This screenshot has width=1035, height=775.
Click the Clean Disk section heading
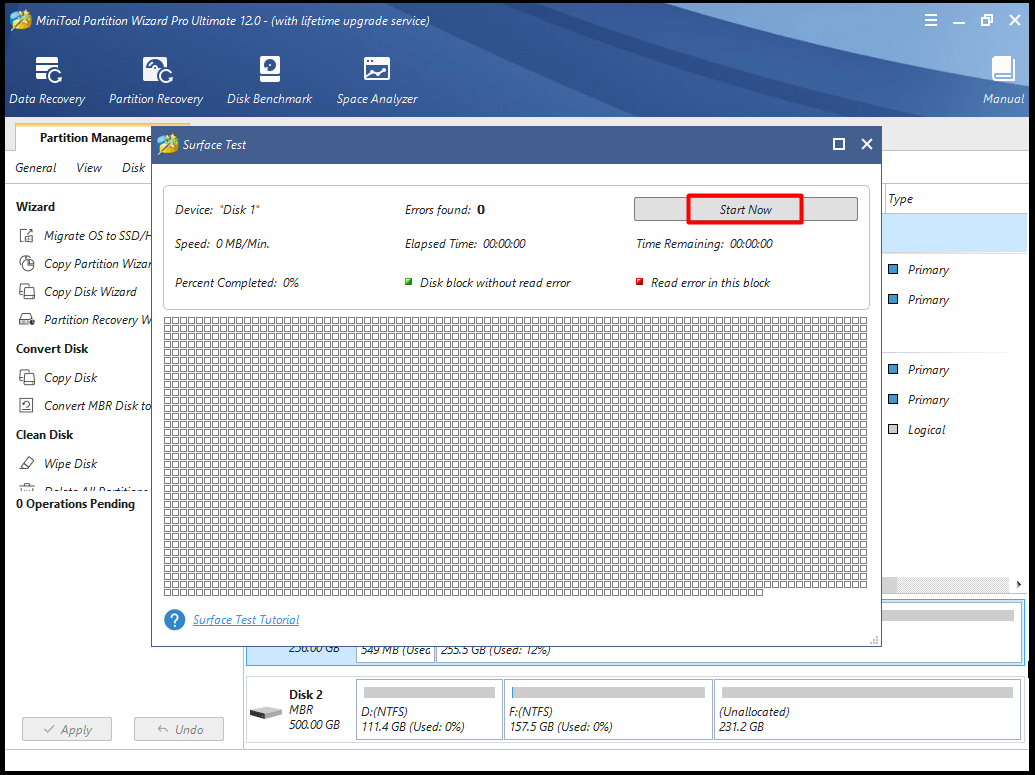tap(44, 434)
